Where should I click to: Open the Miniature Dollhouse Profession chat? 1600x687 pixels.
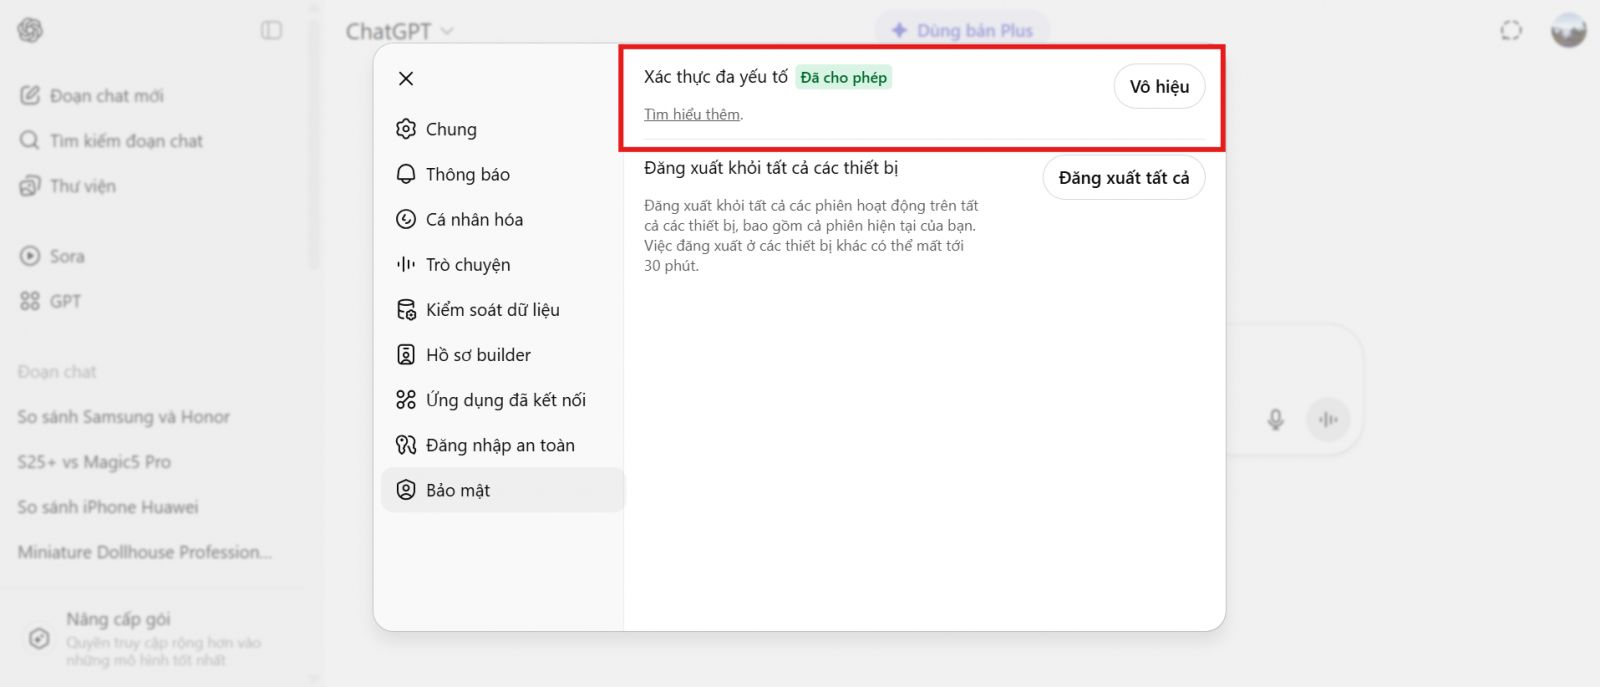[145, 552]
